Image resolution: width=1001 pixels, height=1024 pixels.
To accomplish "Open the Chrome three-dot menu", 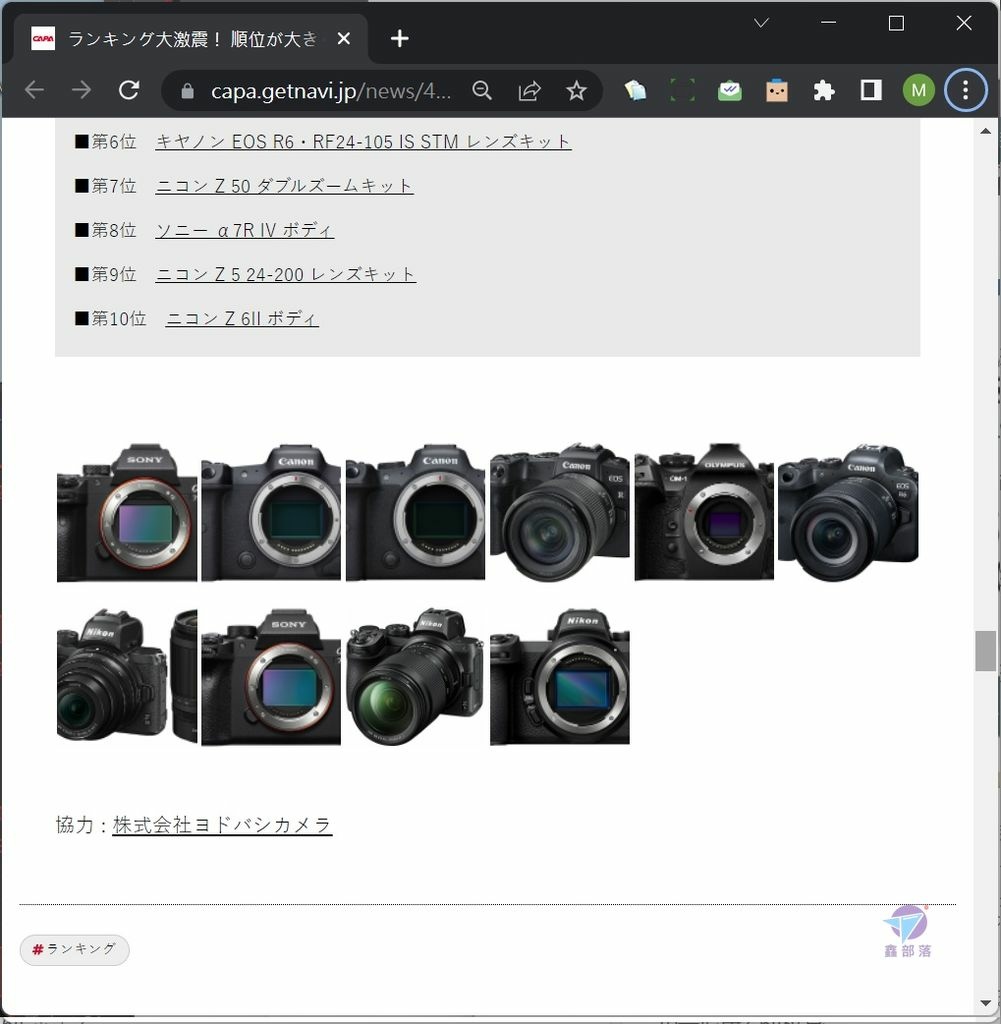I will [965, 90].
